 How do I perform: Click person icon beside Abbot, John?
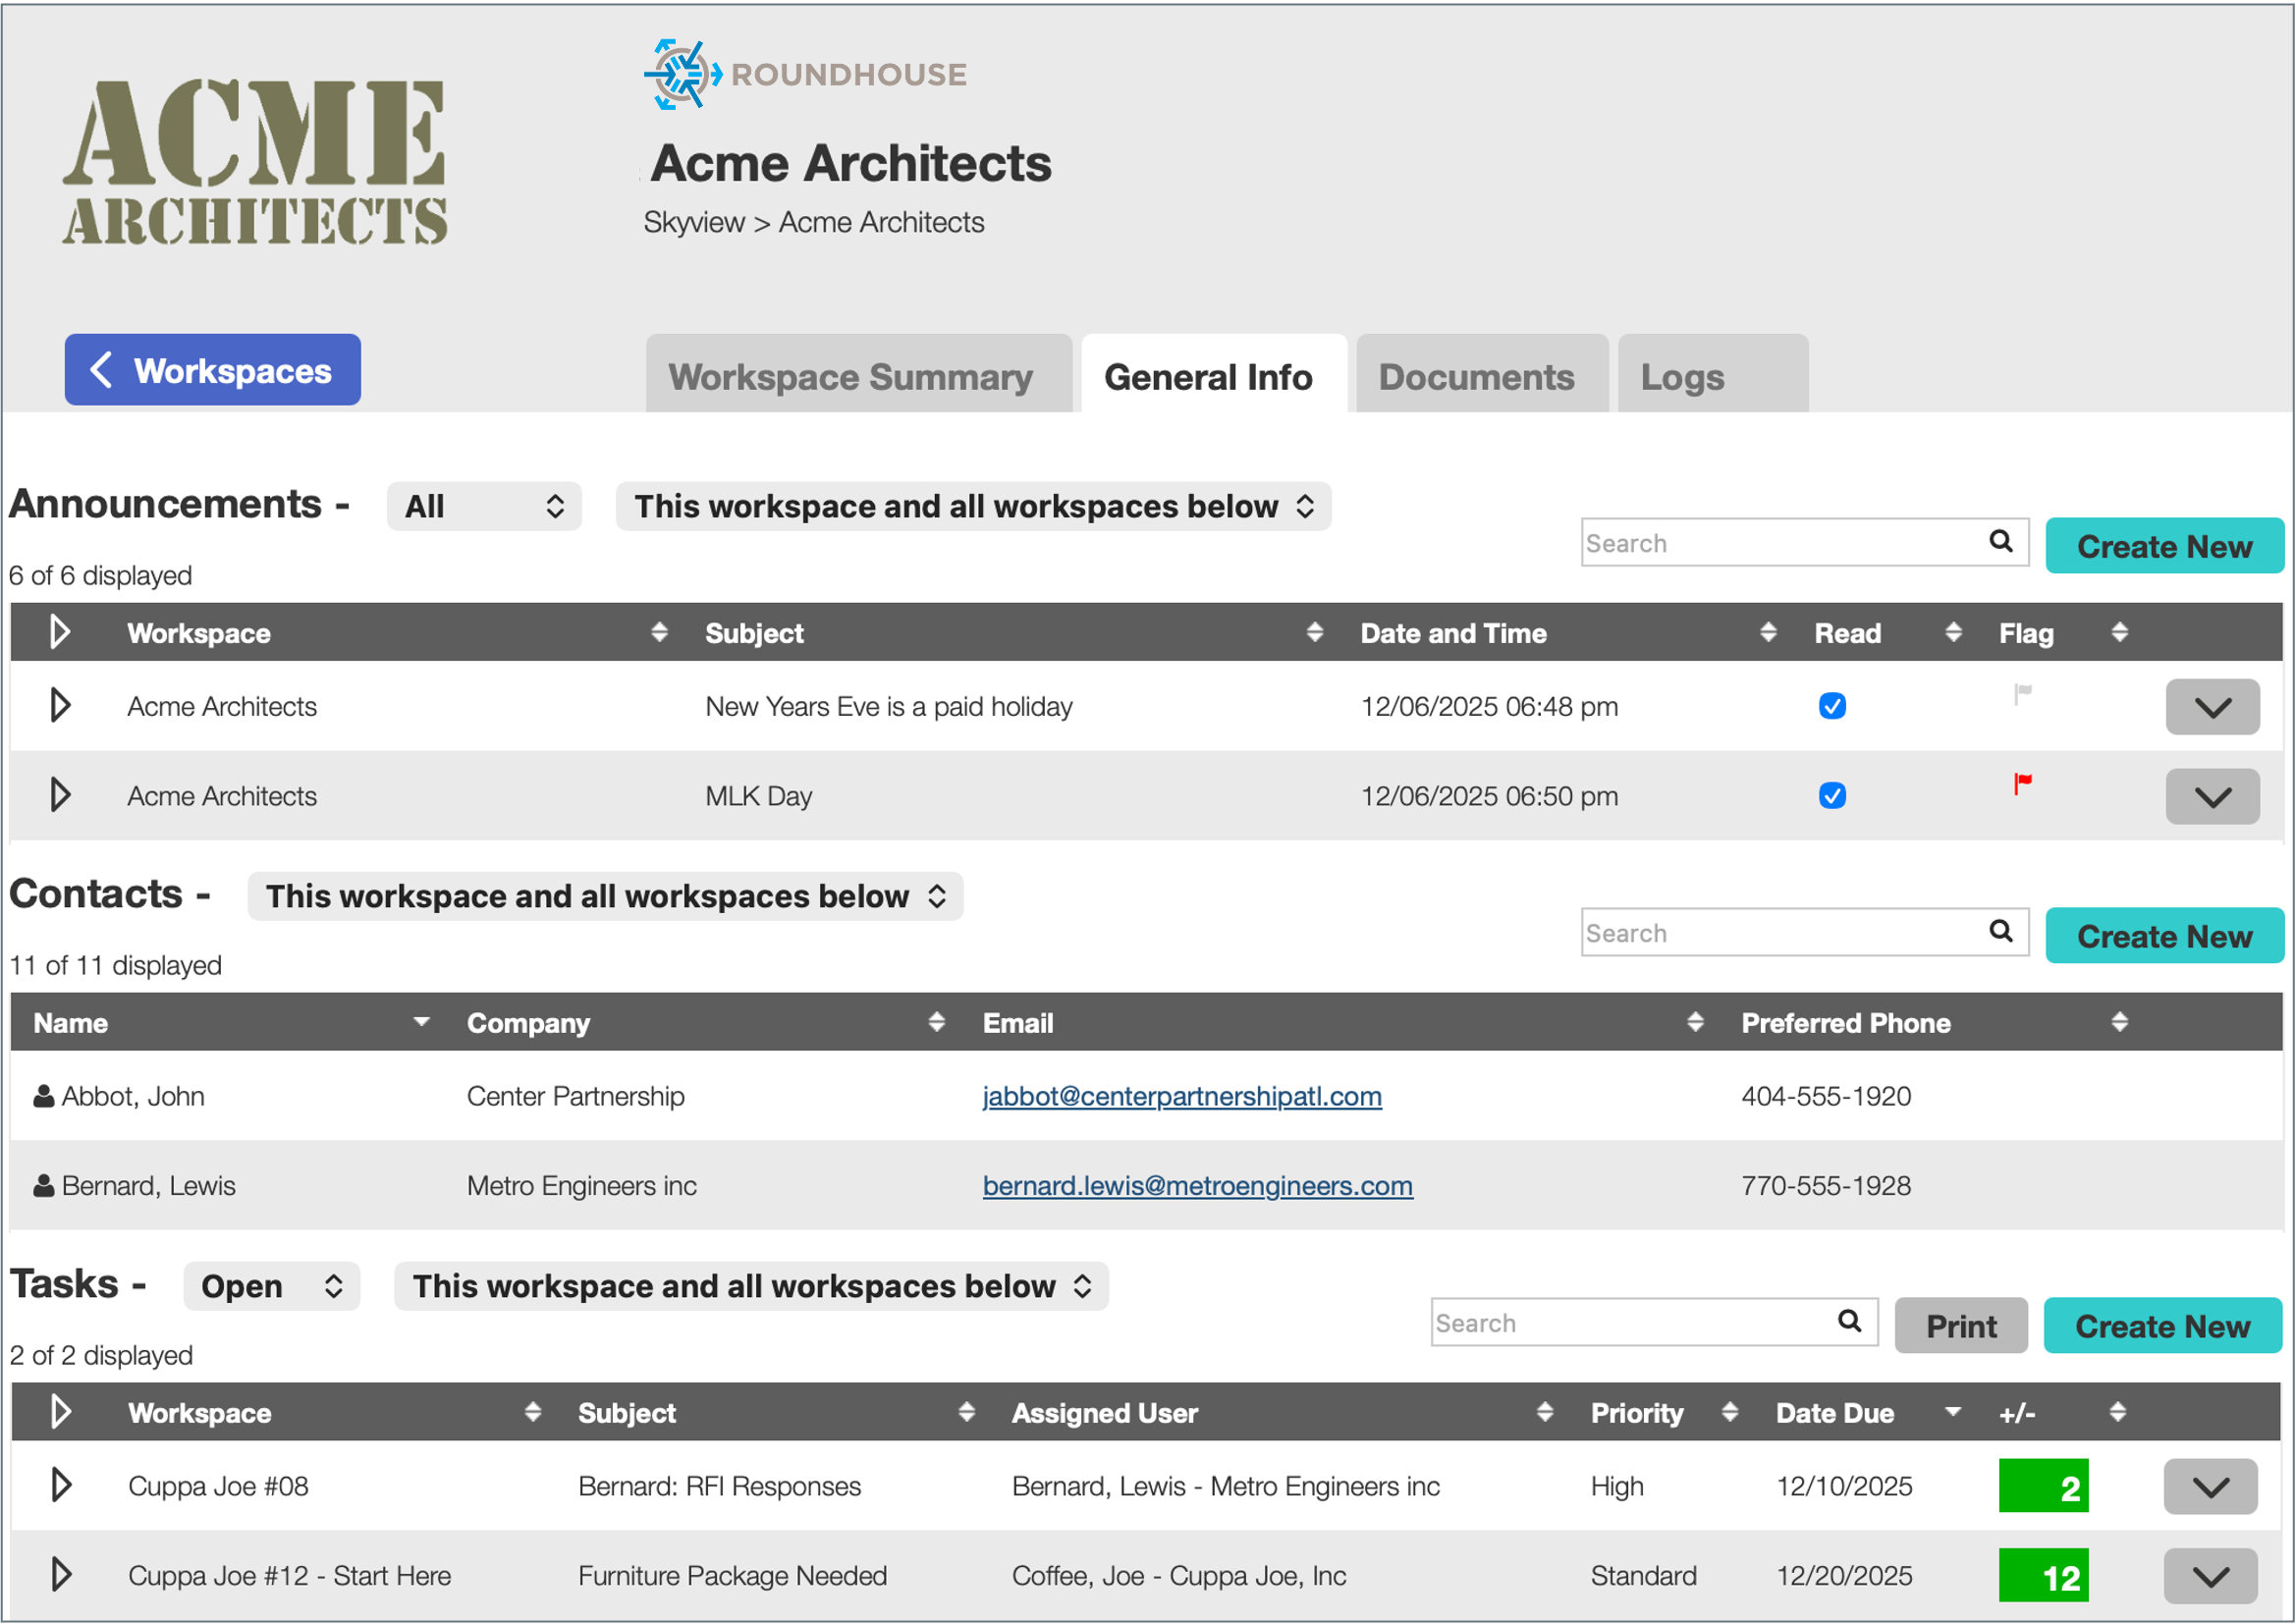point(43,1096)
